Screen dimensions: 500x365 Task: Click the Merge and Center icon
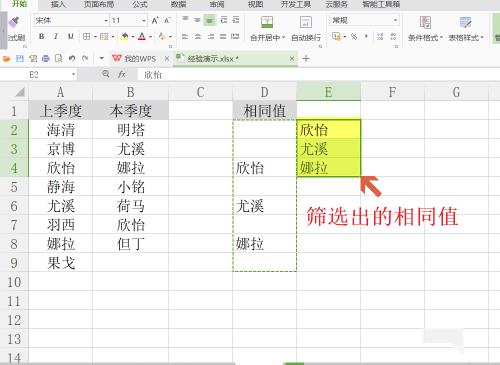tap(267, 22)
